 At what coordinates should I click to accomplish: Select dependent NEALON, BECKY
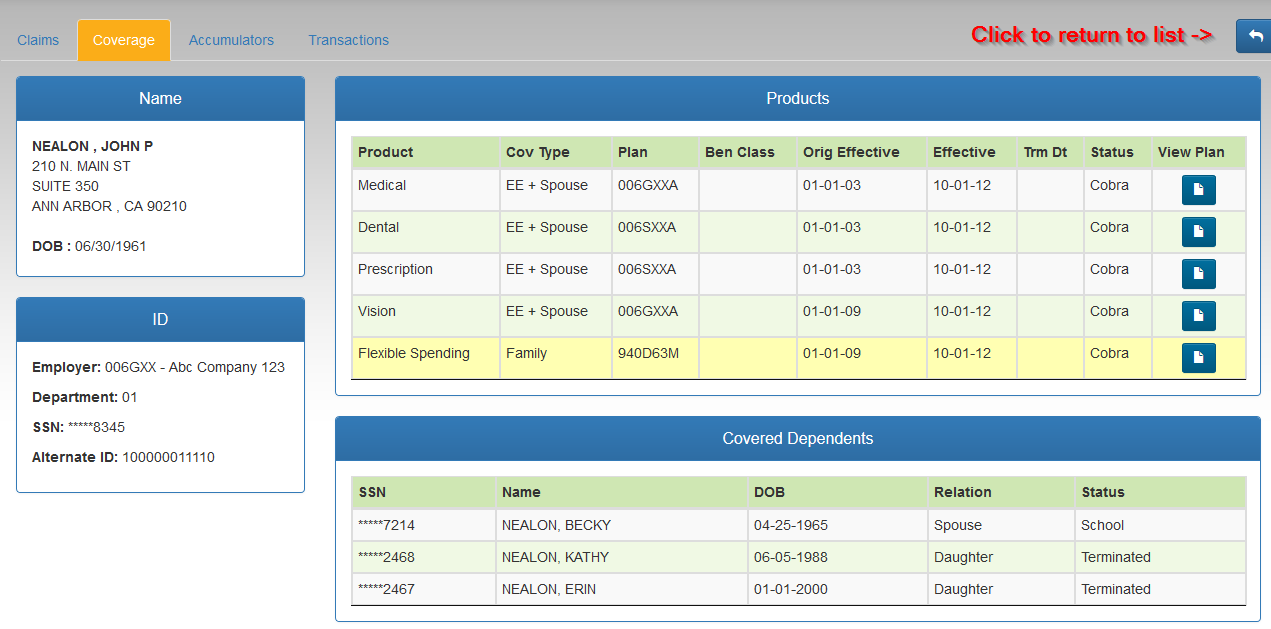556,525
